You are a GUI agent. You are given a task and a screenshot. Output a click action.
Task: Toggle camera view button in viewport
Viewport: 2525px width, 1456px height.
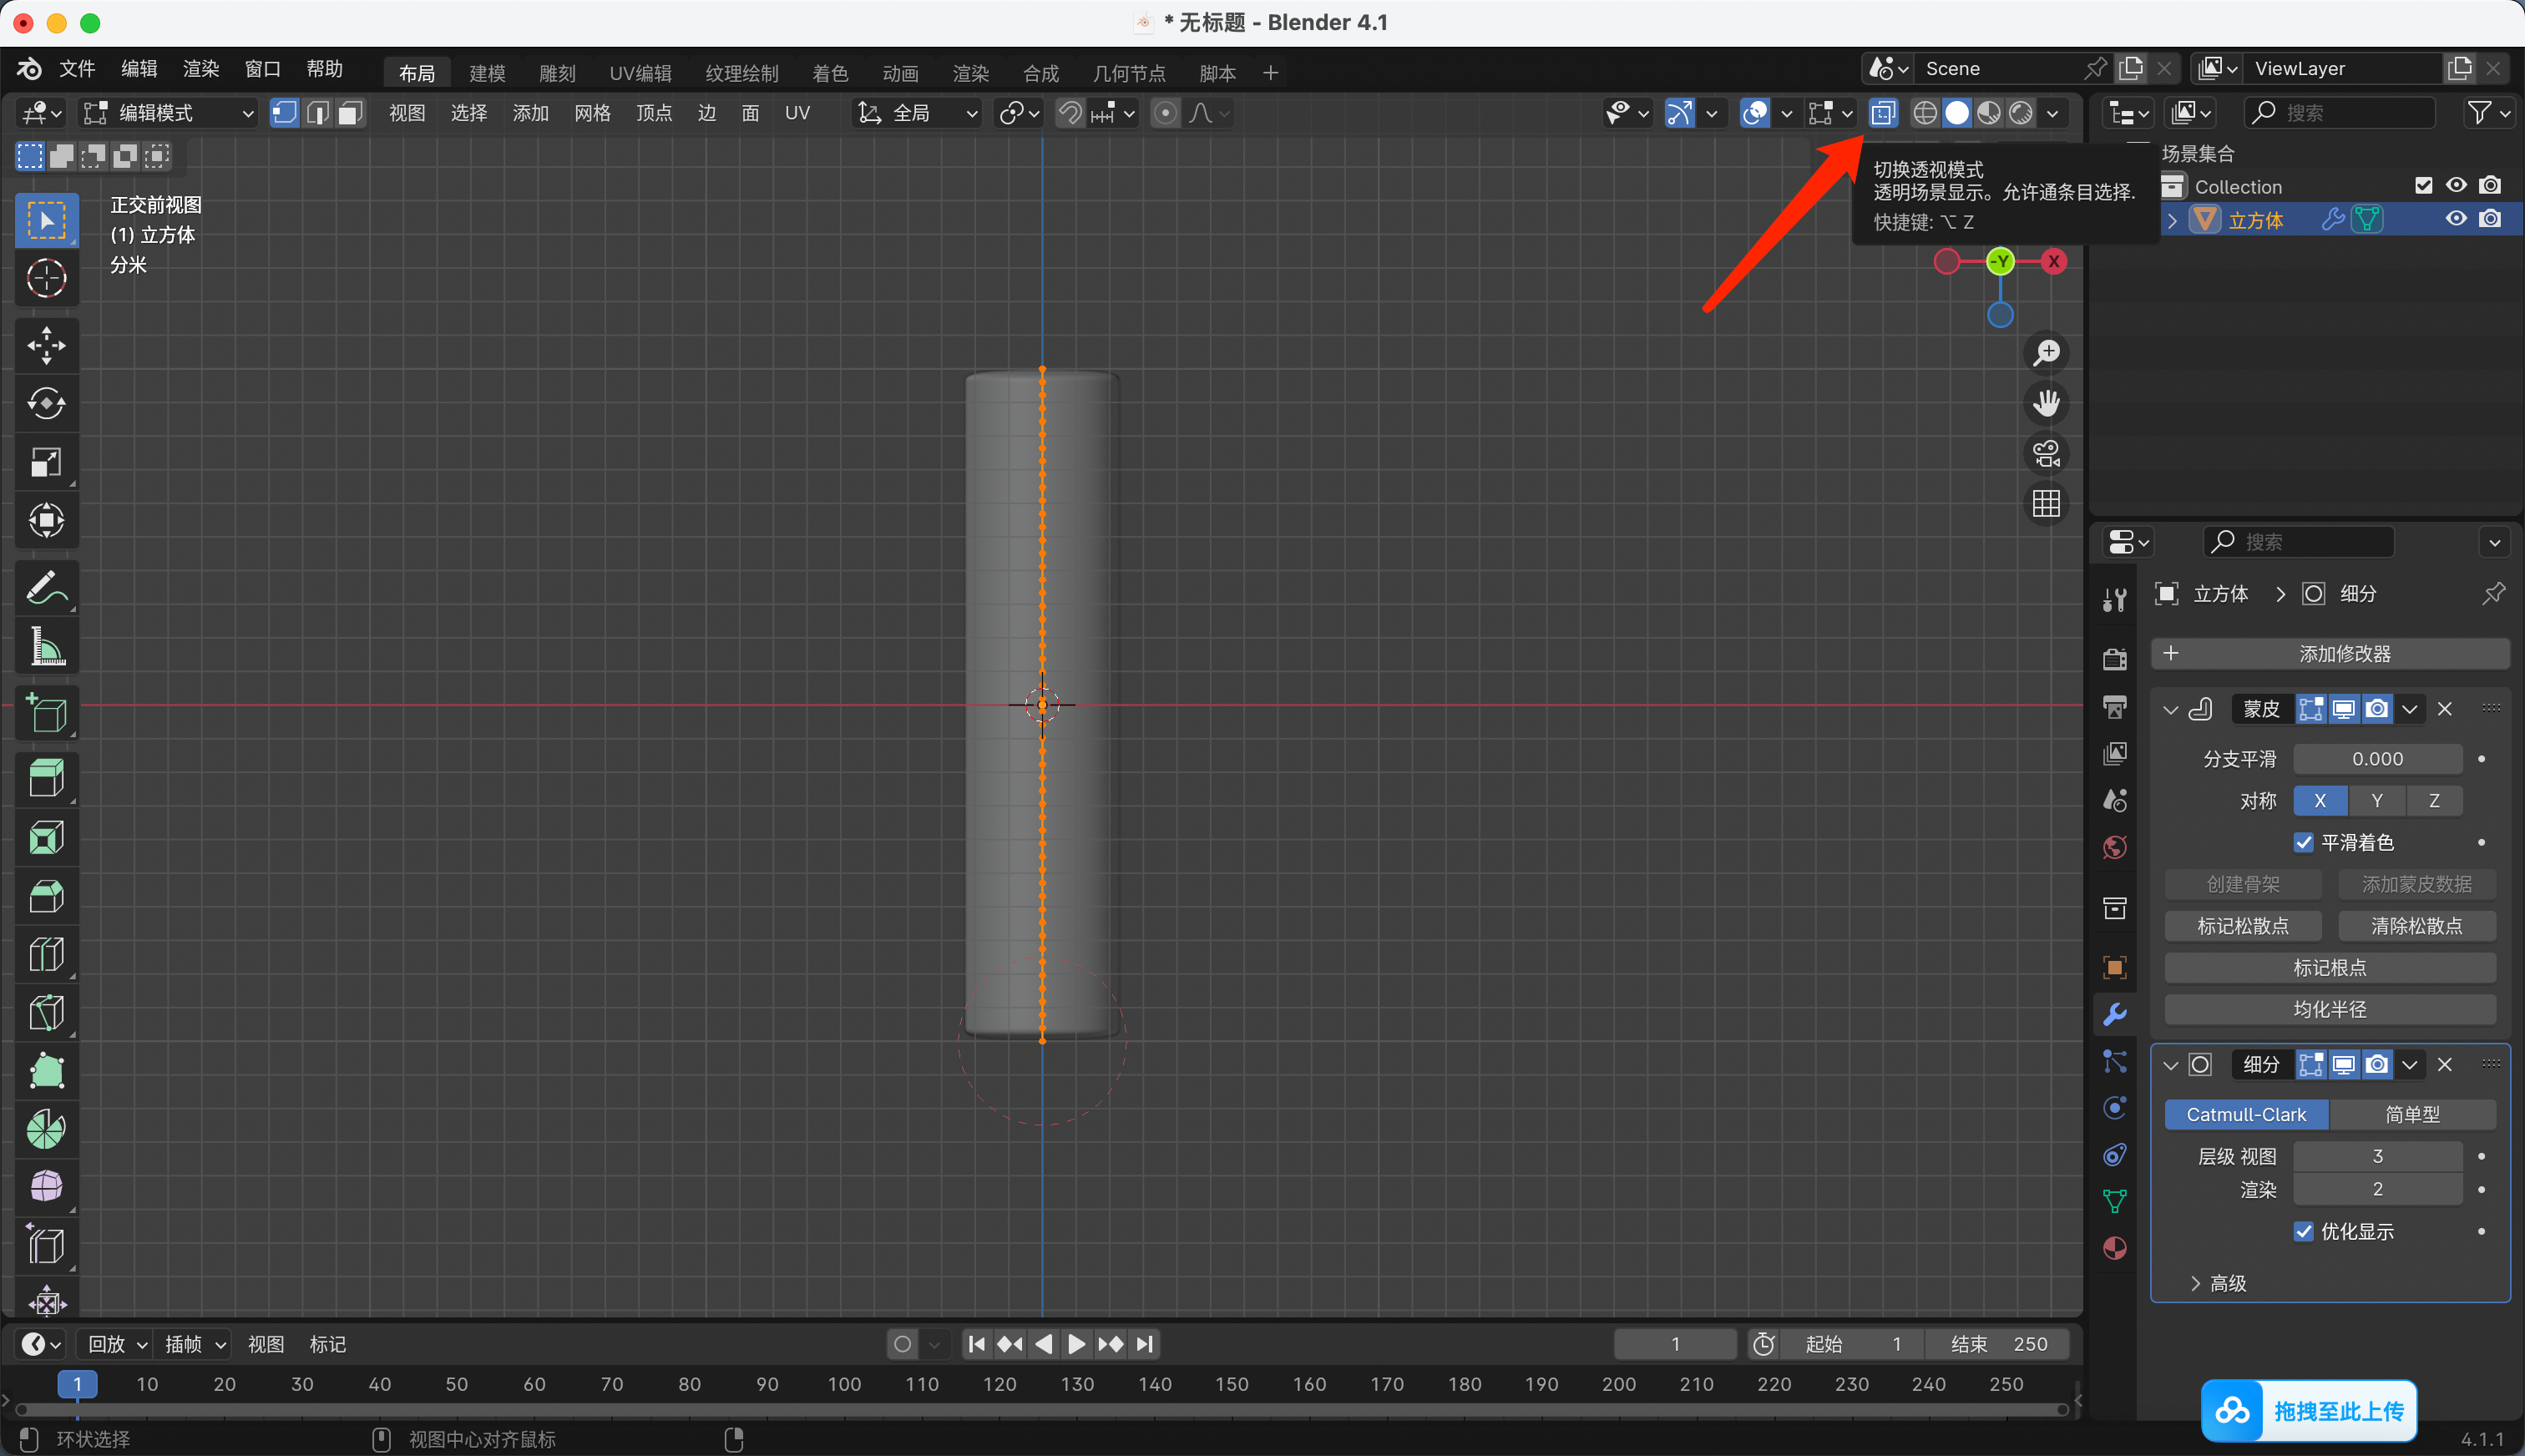2046,453
